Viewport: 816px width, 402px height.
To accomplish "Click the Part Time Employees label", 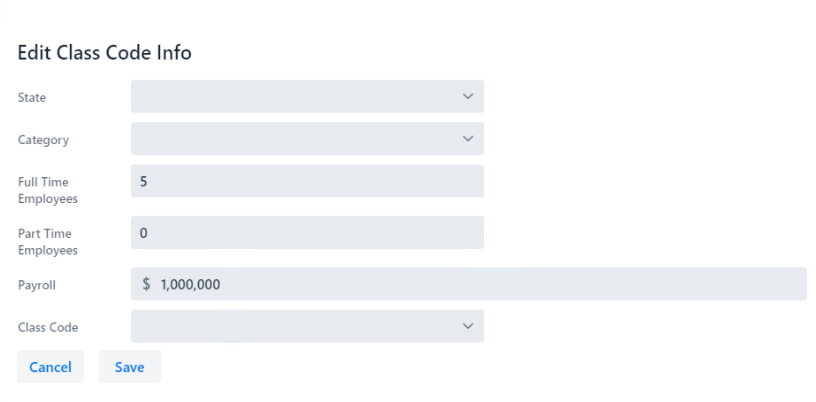I will 48,242.
